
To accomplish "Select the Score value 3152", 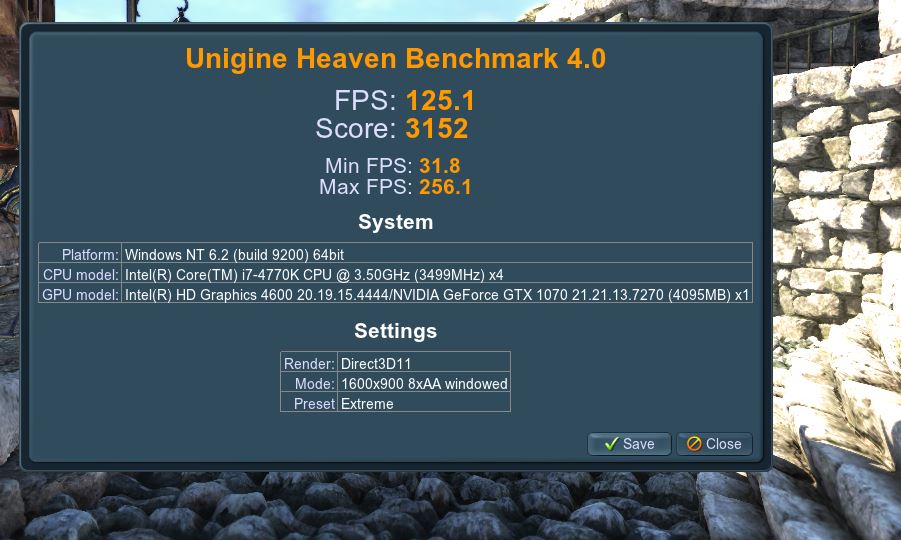I will pos(437,128).
